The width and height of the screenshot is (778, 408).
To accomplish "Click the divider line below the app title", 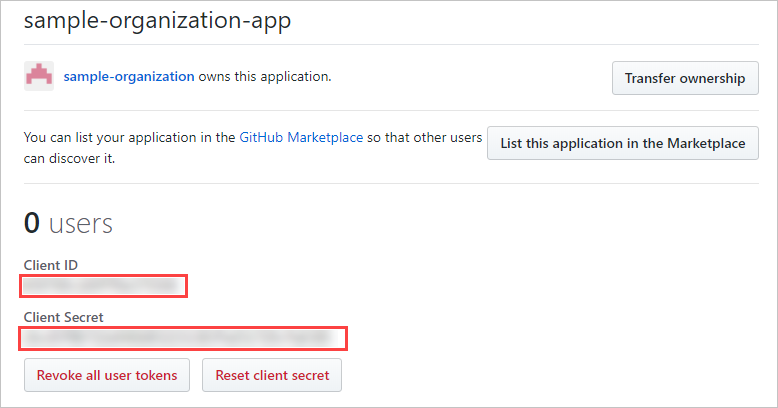I will (x=391, y=45).
